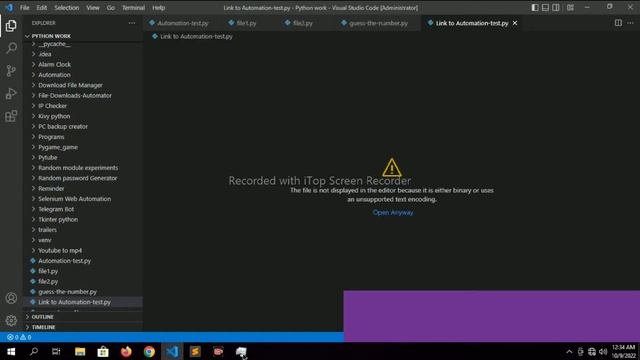640x360 pixels.
Task: Expand the Automation folder
Action: click(54, 75)
